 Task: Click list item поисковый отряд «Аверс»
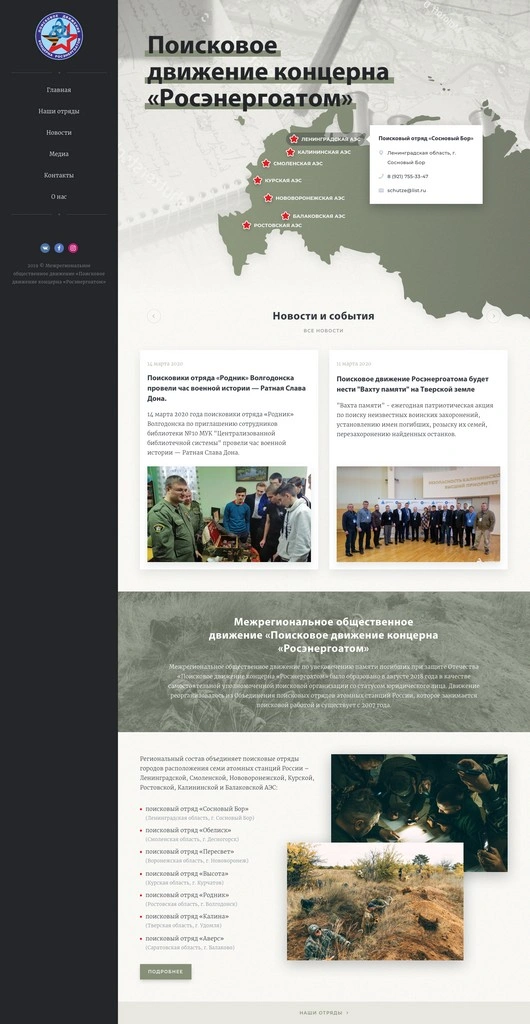coord(186,938)
